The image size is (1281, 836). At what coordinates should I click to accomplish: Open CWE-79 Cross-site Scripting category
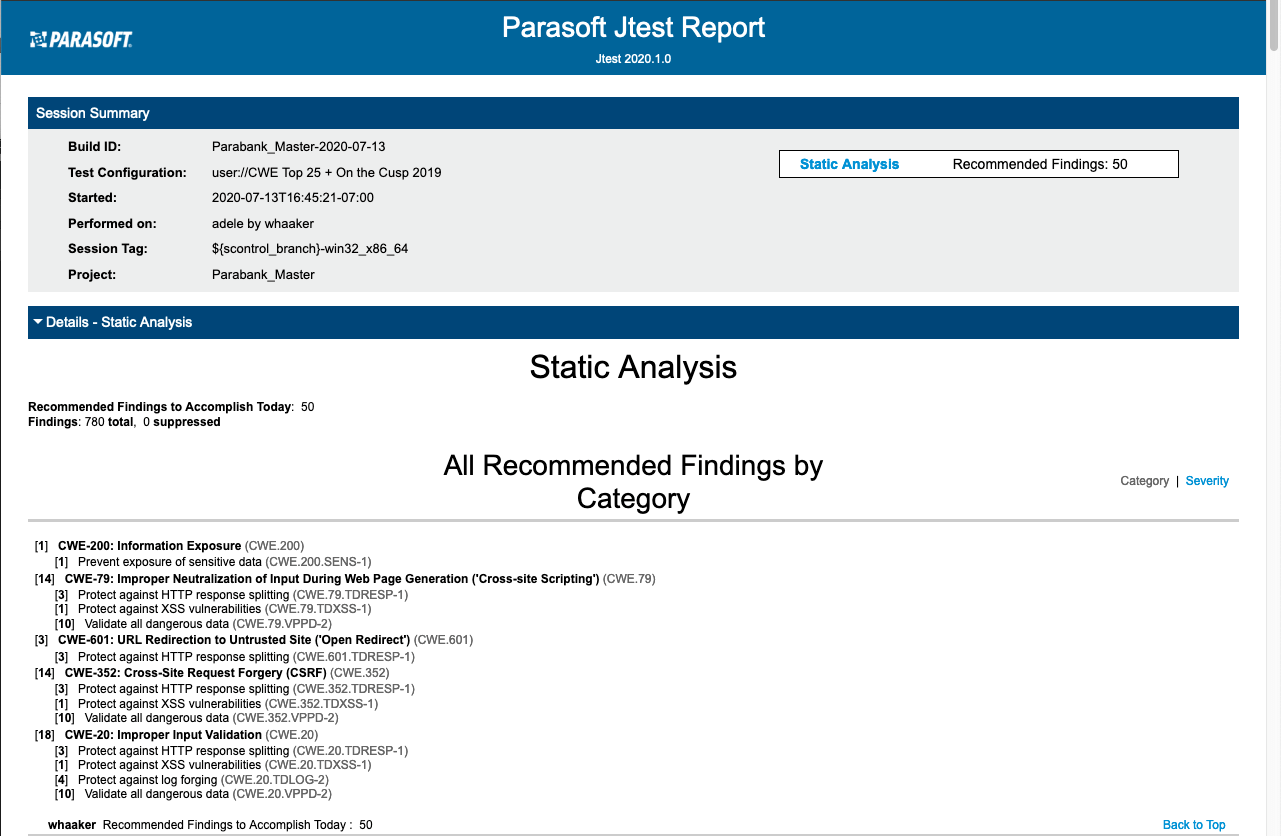coord(331,578)
